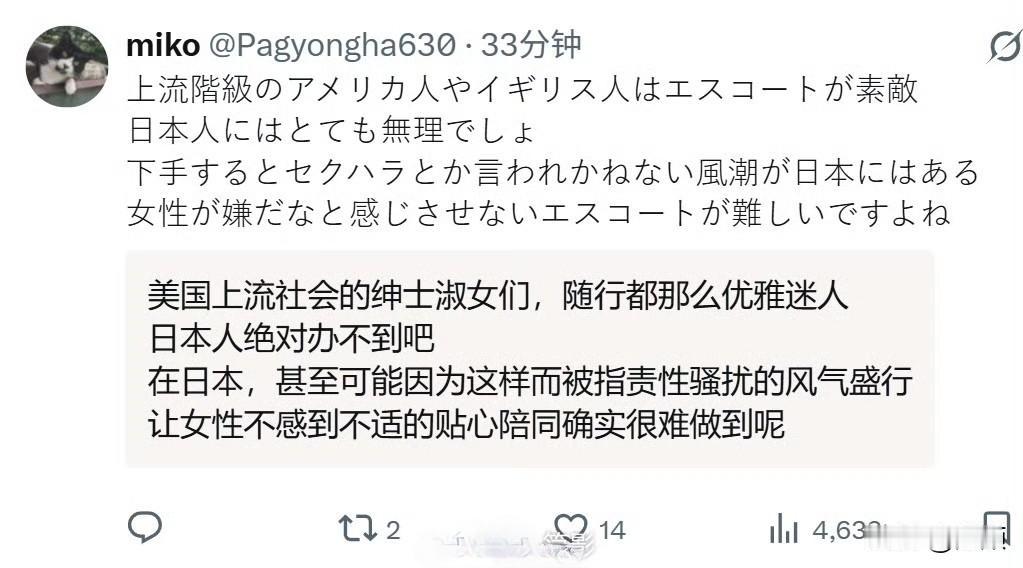View the likes count of 14

pos(612,530)
